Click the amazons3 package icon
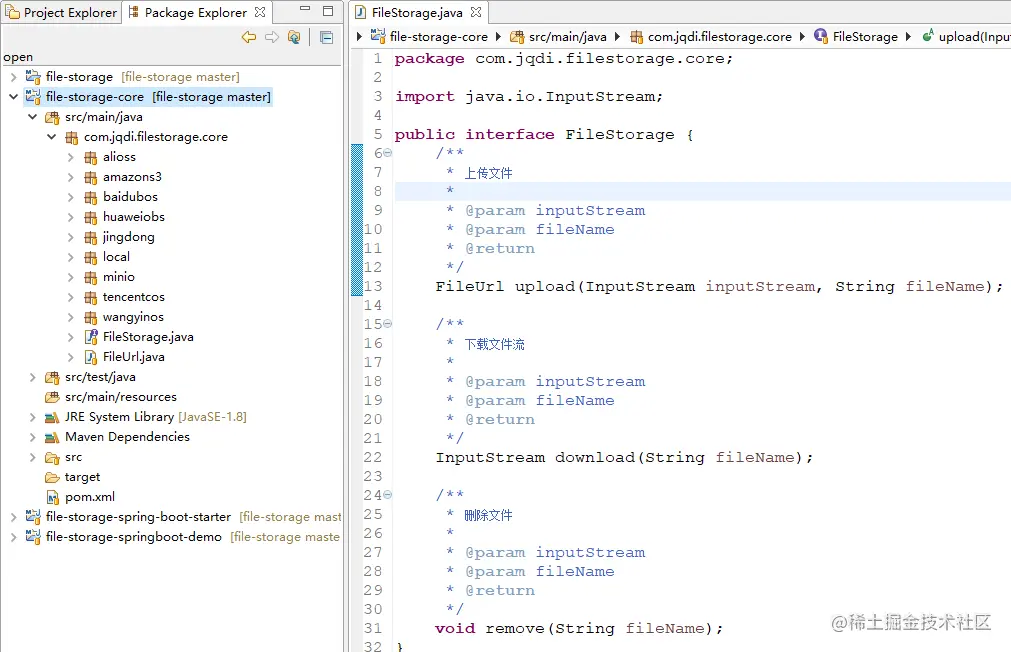This screenshot has height=652, width=1011. tap(91, 177)
